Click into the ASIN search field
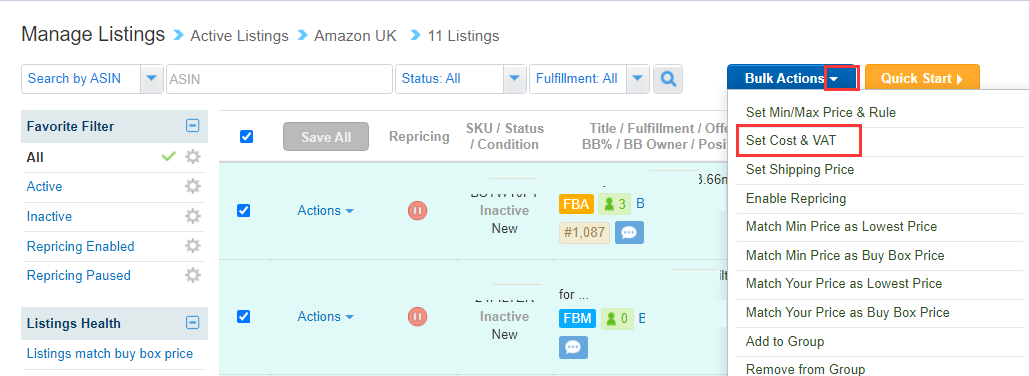Image resolution: width=1029 pixels, height=376 pixels. [x=280, y=79]
